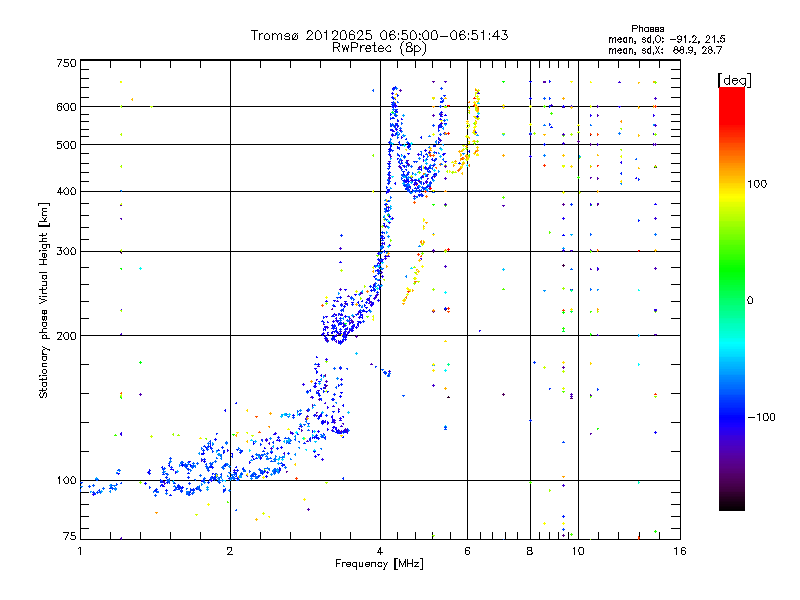This screenshot has width=800, height=600.
Task: Click the 'Stationary phase Virtual Height [km]' axis label
Action: pos(44,300)
